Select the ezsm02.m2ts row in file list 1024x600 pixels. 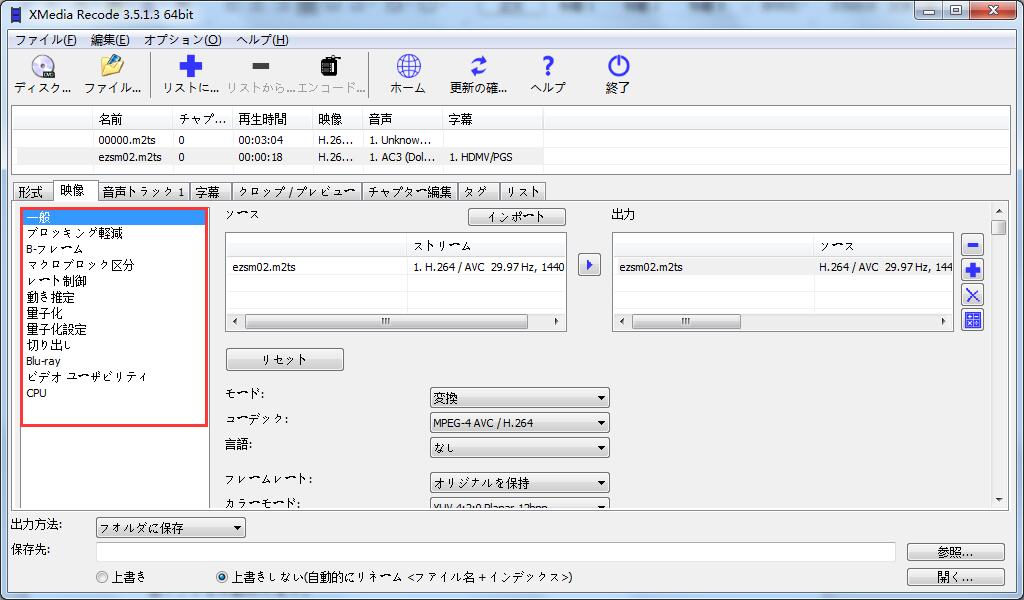click(278, 157)
